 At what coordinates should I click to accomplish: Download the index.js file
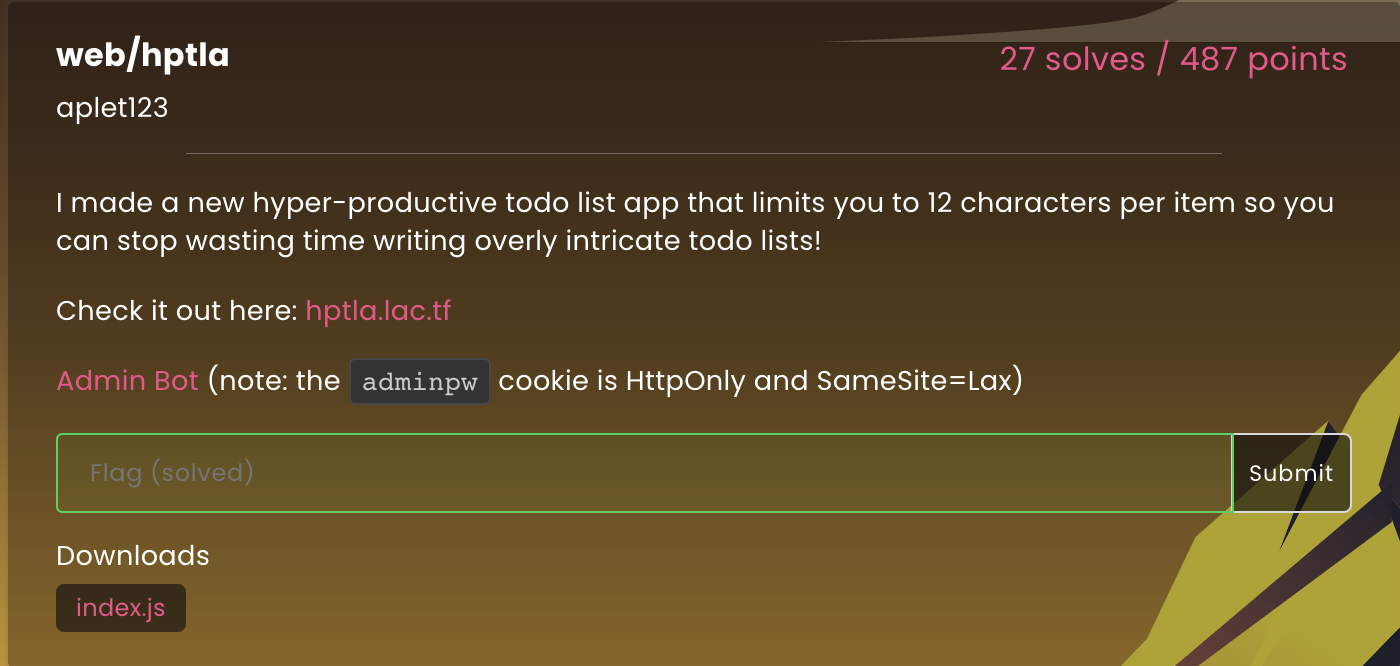pyautogui.click(x=121, y=608)
